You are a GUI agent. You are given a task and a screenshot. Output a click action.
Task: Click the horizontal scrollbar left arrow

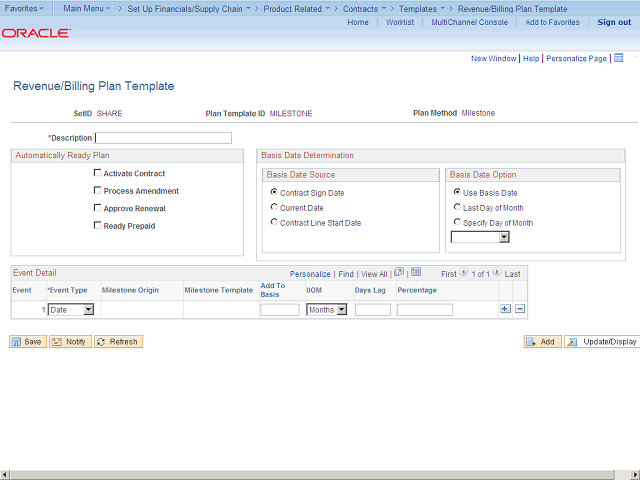click(5, 475)
